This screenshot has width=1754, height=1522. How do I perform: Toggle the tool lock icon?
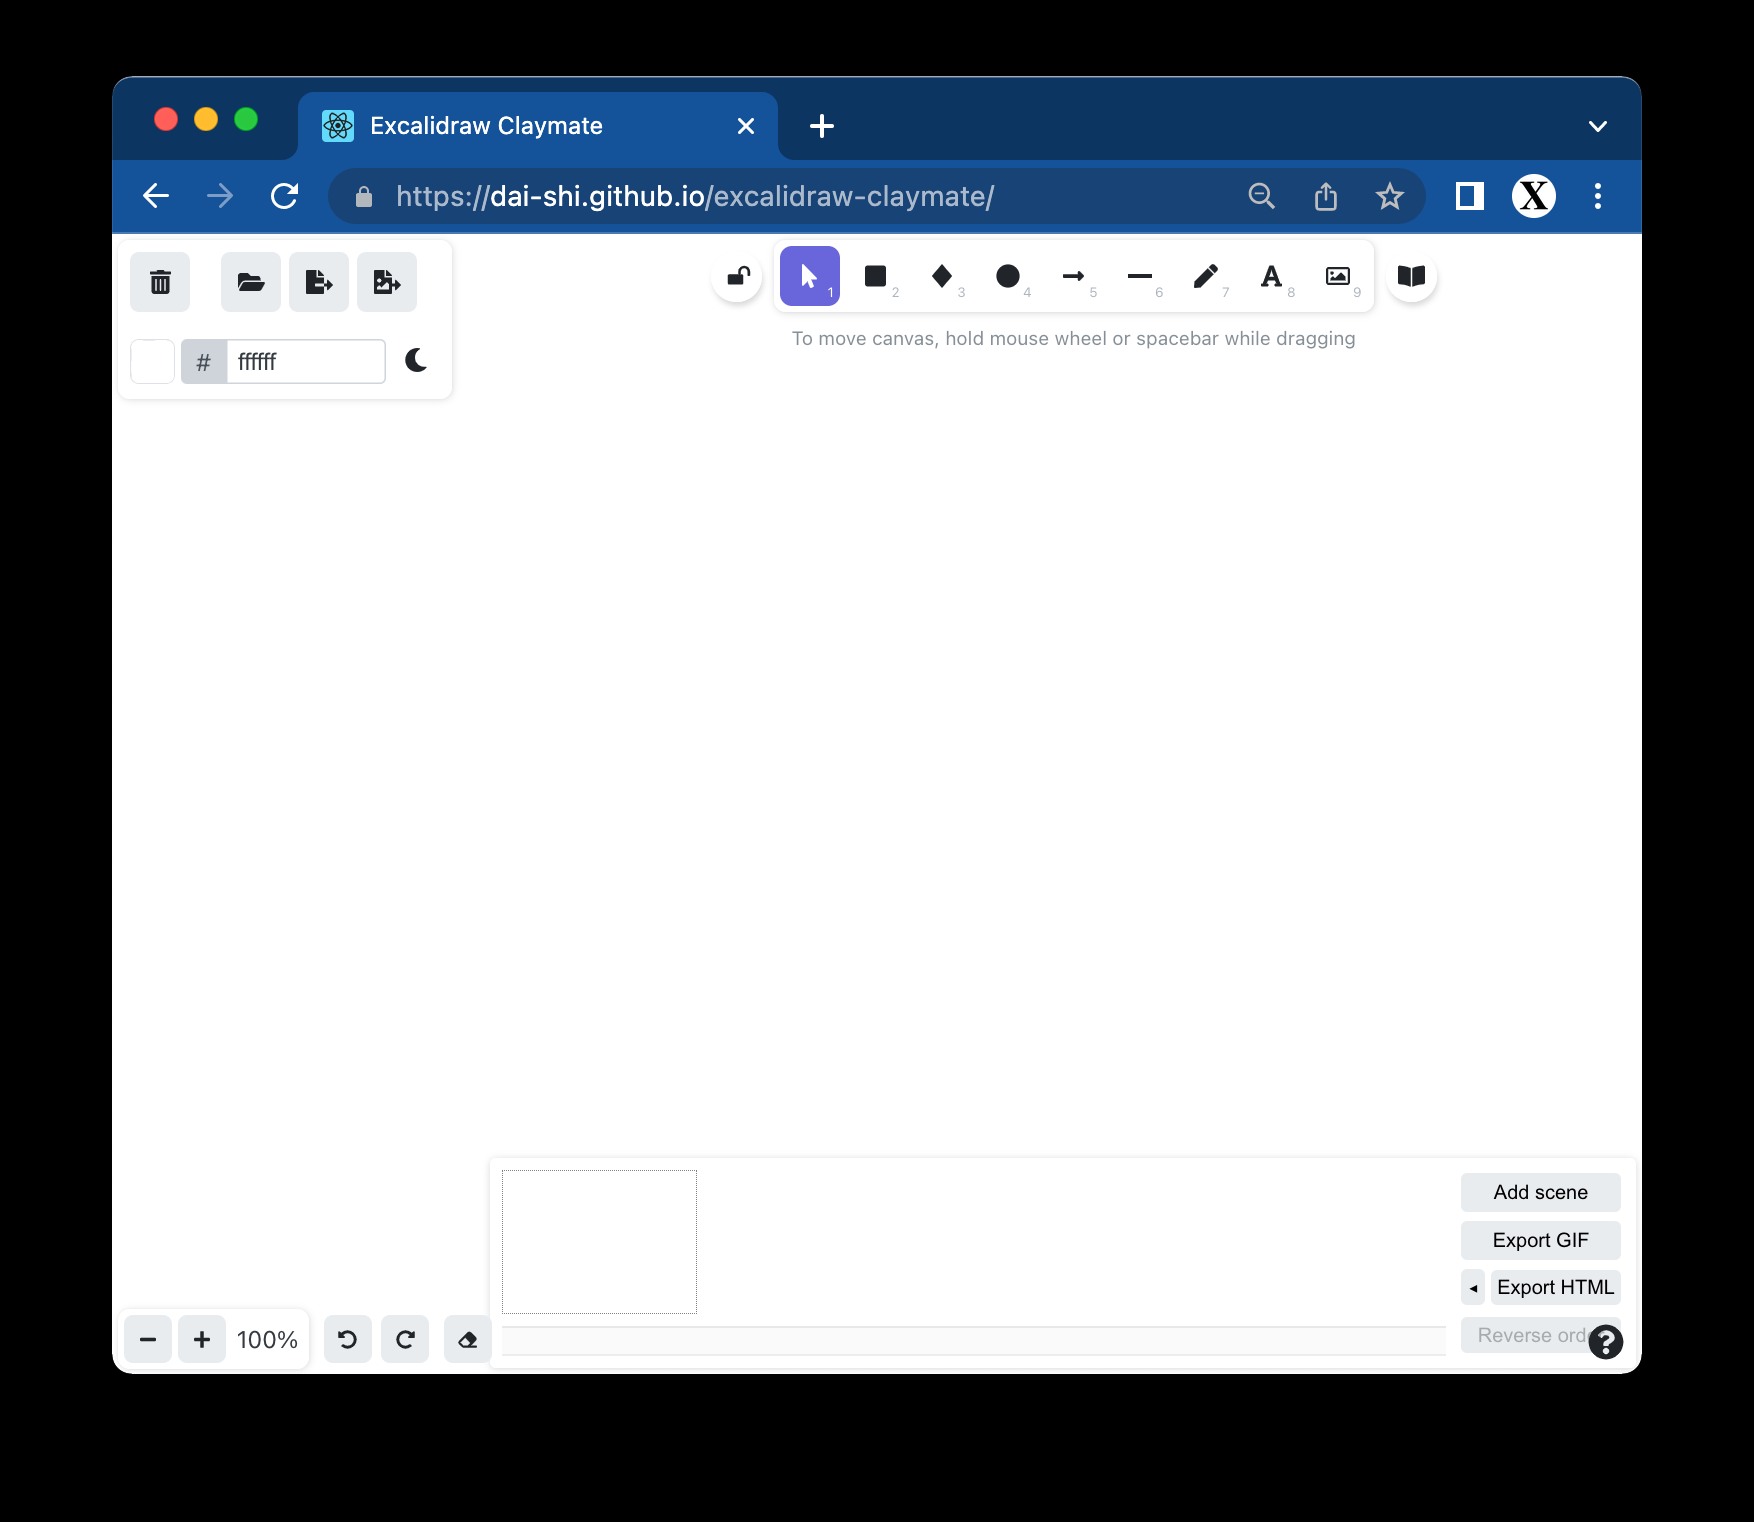click(738, 276)
